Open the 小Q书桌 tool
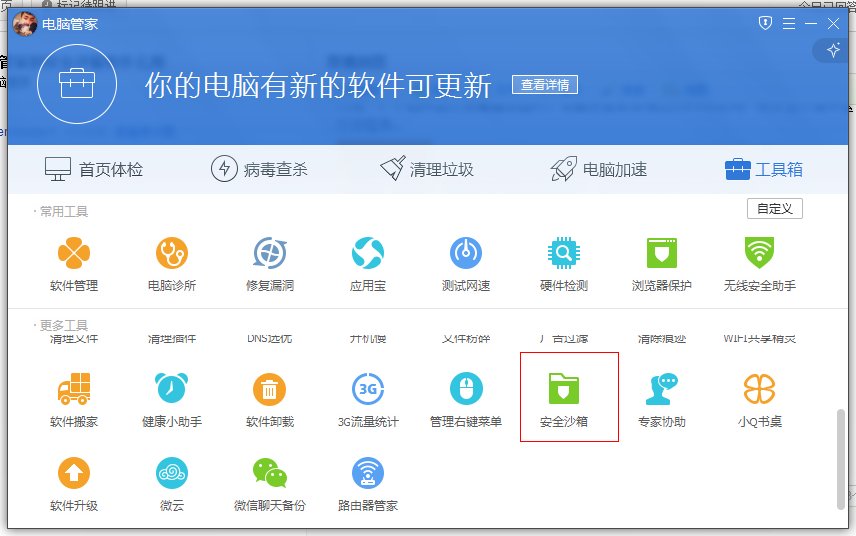This screenshot has height=536, width=856. [x=759, y=400]
